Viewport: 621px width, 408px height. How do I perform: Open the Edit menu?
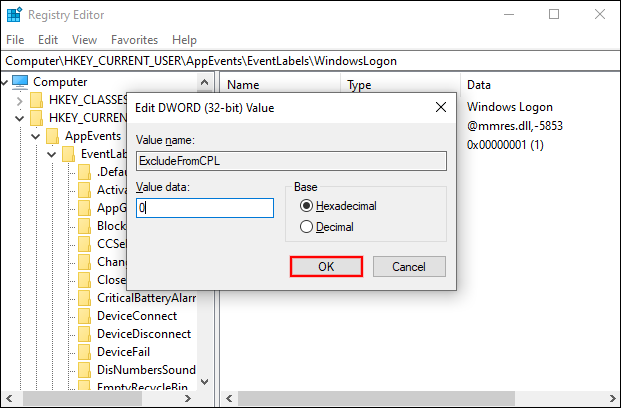point(48,40)
